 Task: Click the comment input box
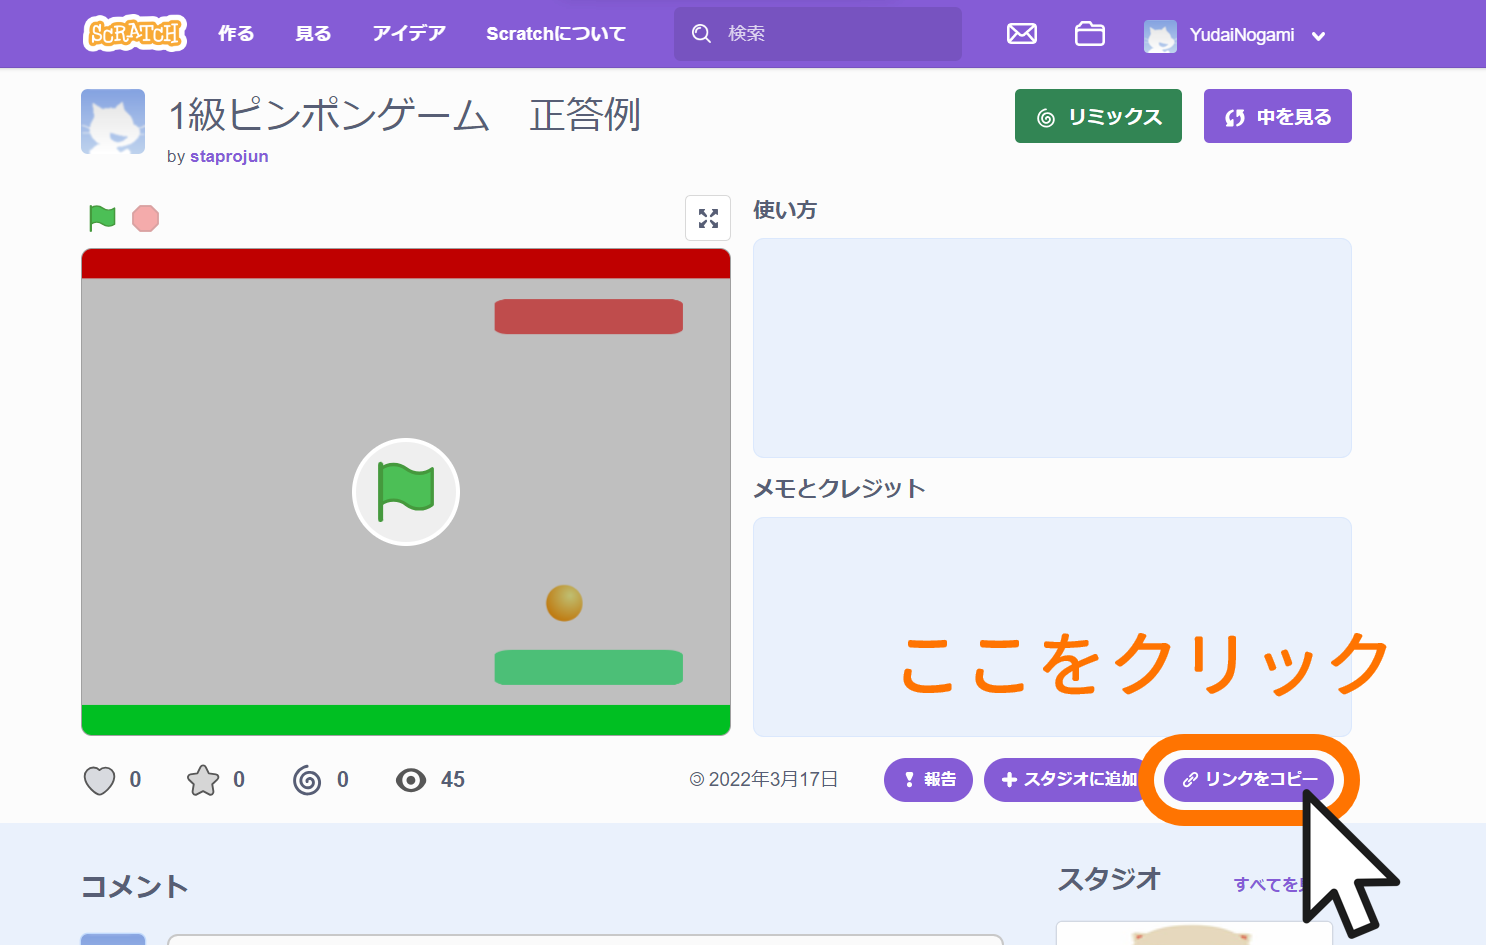585,938
